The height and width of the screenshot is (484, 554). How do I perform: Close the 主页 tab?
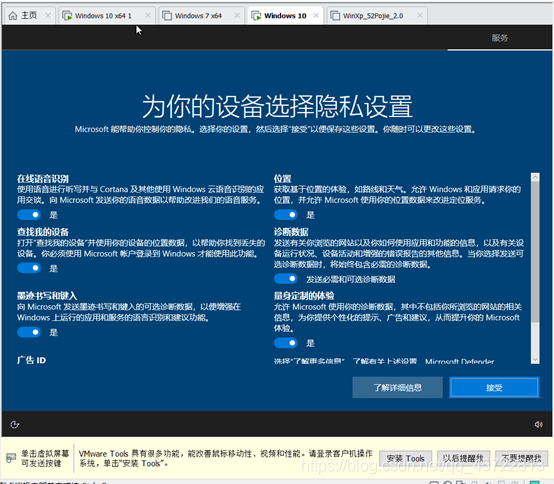[48, 16]
